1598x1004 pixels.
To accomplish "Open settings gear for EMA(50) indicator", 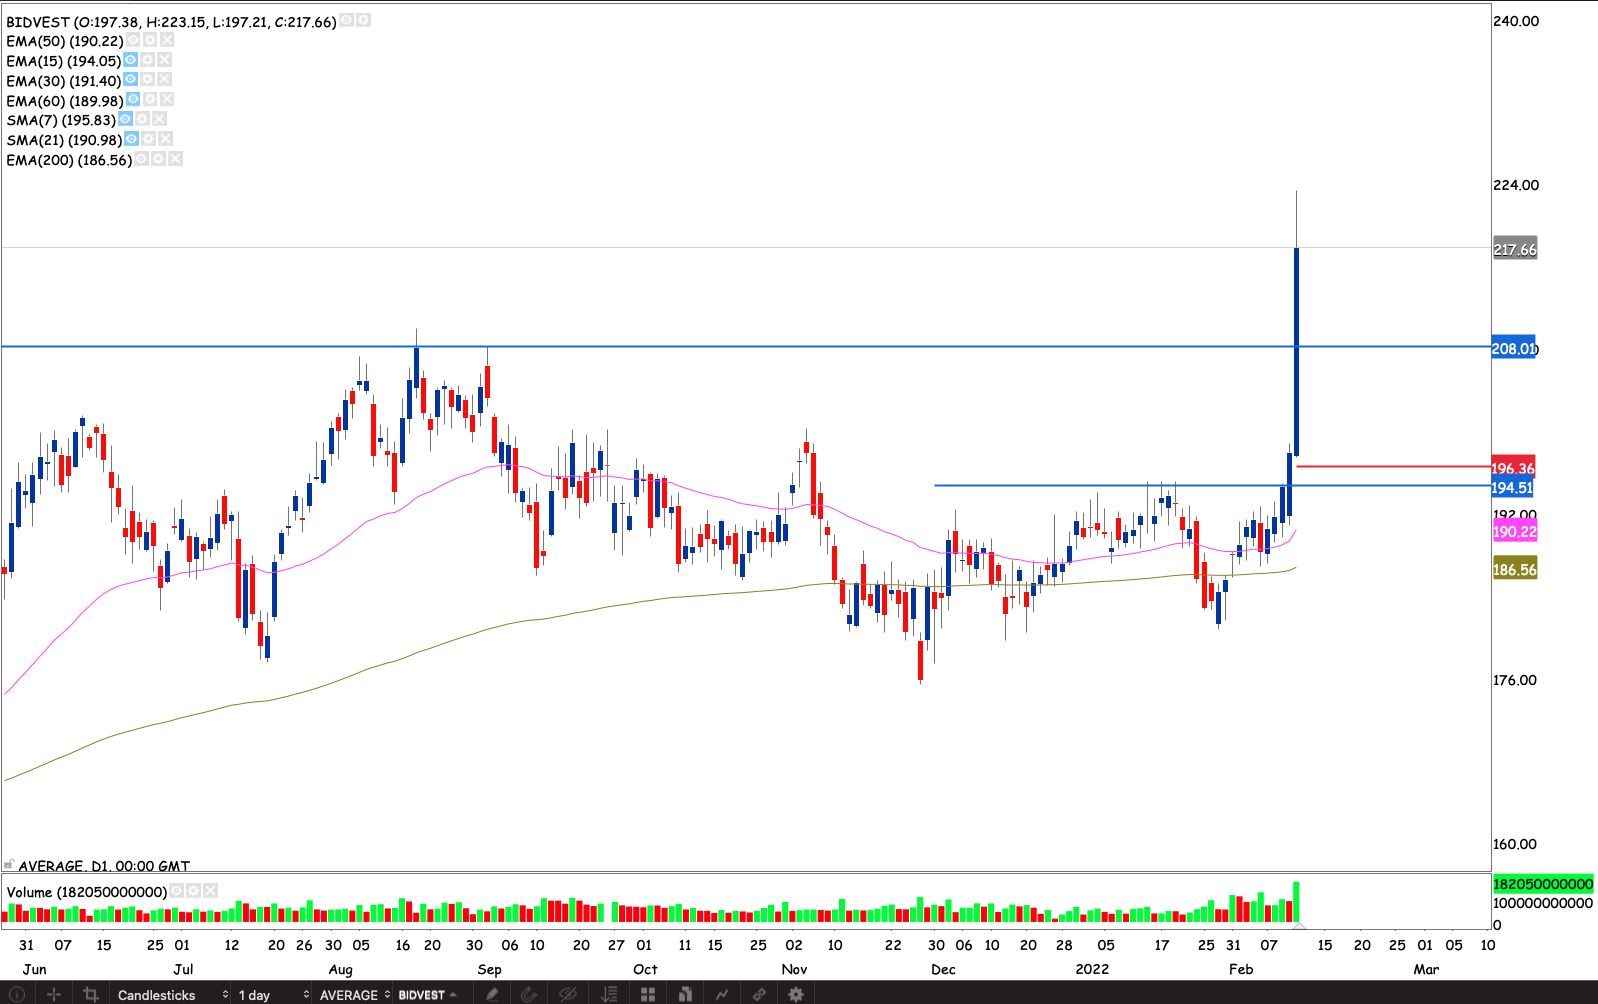I will [150, 40].
